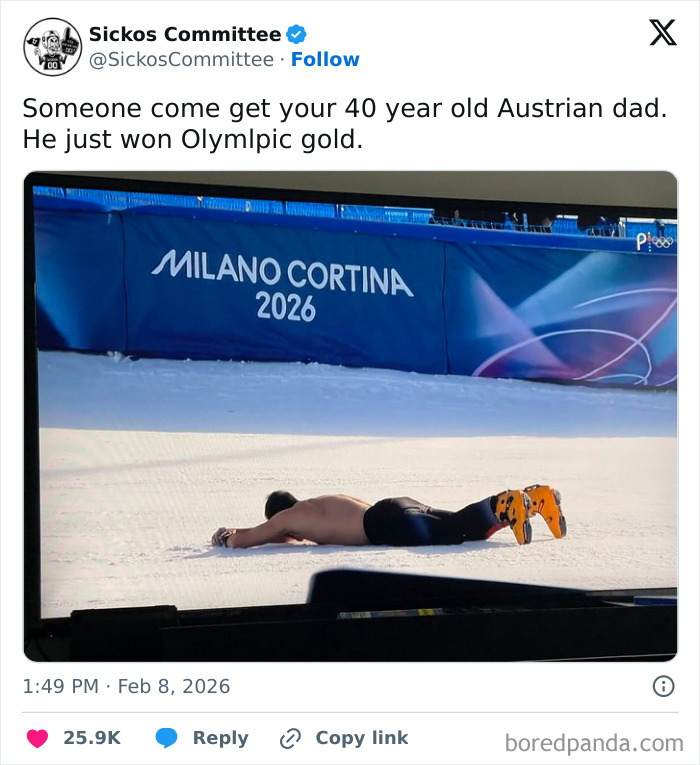Click the @SickosCommittee handle
This screenshot has width=700, height=765.
pyautogui.click(x=181, y=60)
